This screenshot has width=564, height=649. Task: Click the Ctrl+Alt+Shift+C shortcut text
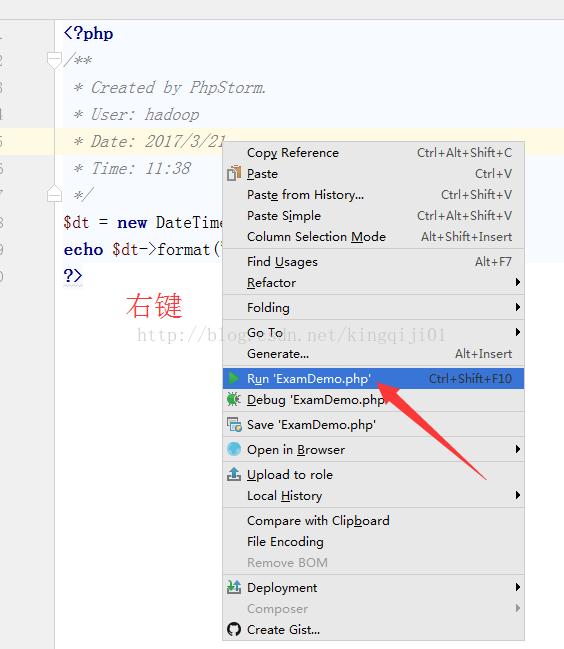coord(464,153)
